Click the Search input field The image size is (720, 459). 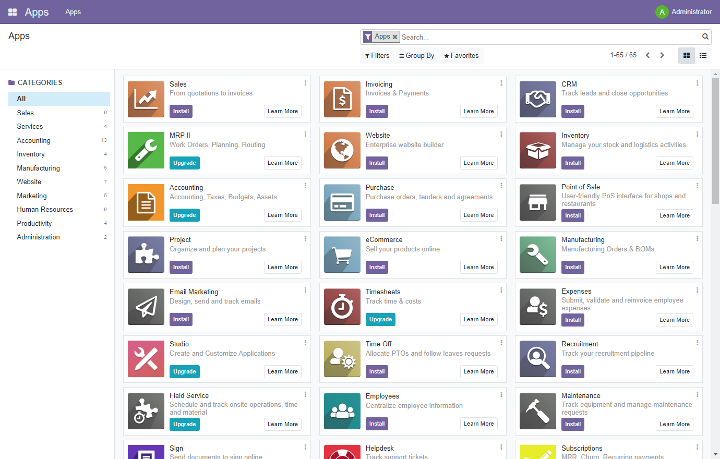tap(550, 37)
